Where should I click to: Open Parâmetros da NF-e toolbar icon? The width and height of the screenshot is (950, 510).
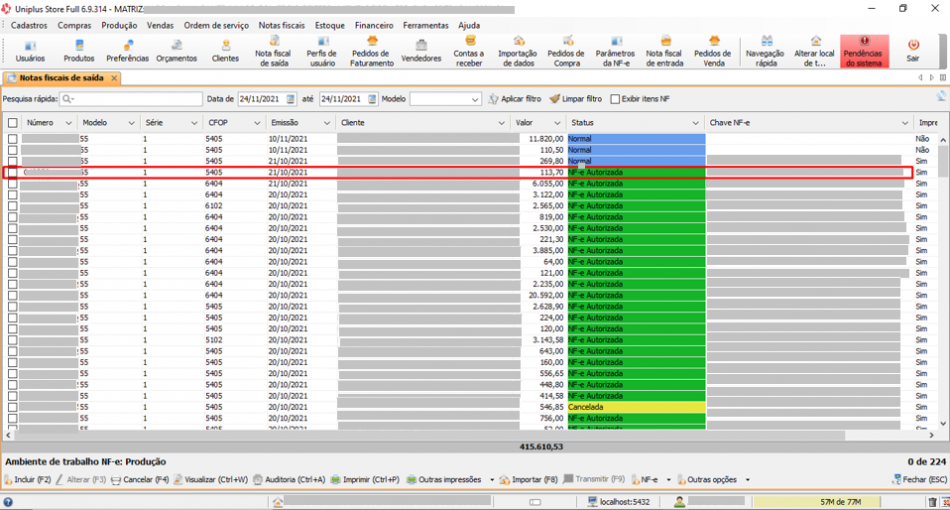(x=615, y=51)
